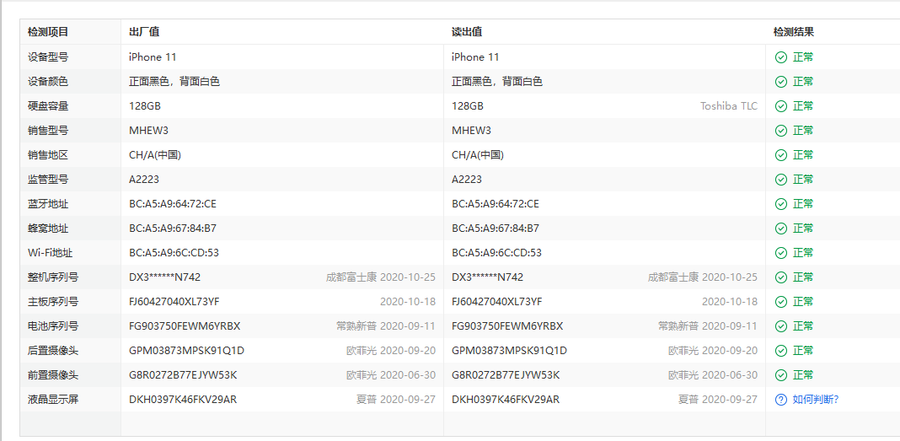Screen dimensions: 900x441
Task: Click factory value 正面黑色，背面白色
Action: click(174, 82)
